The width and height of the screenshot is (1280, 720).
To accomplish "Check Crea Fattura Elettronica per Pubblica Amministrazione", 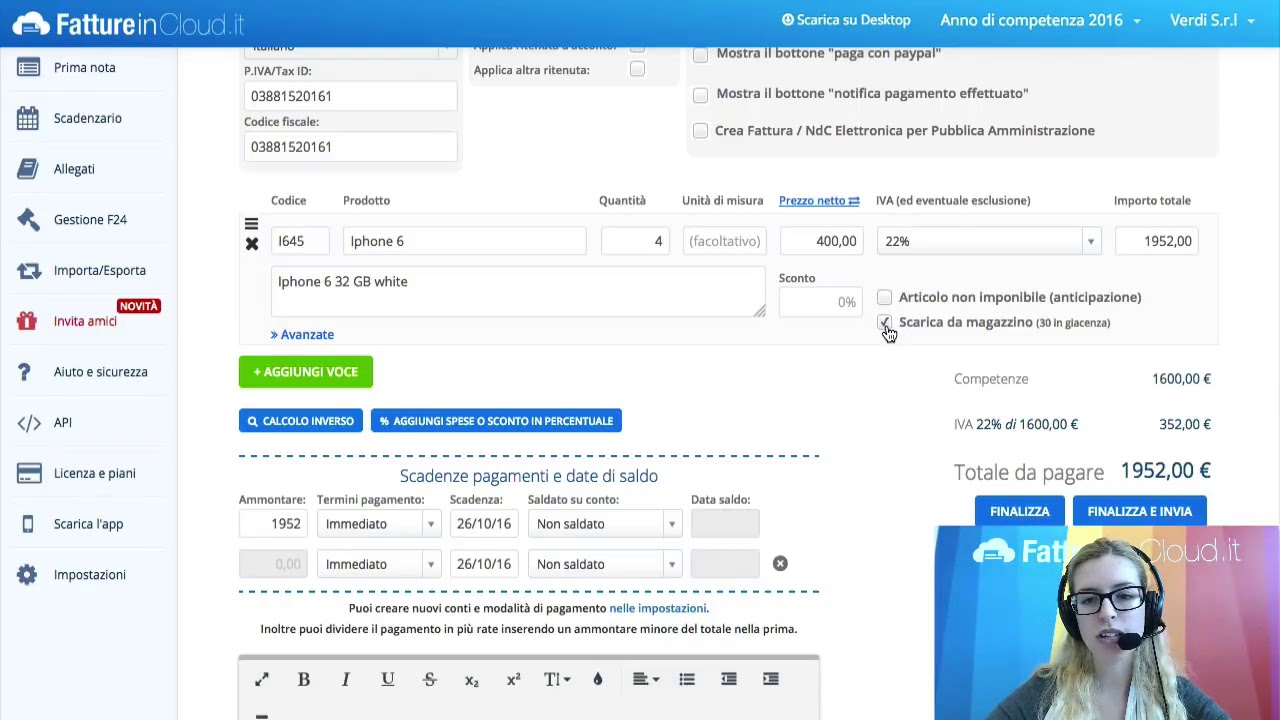I will coord(700,131).
